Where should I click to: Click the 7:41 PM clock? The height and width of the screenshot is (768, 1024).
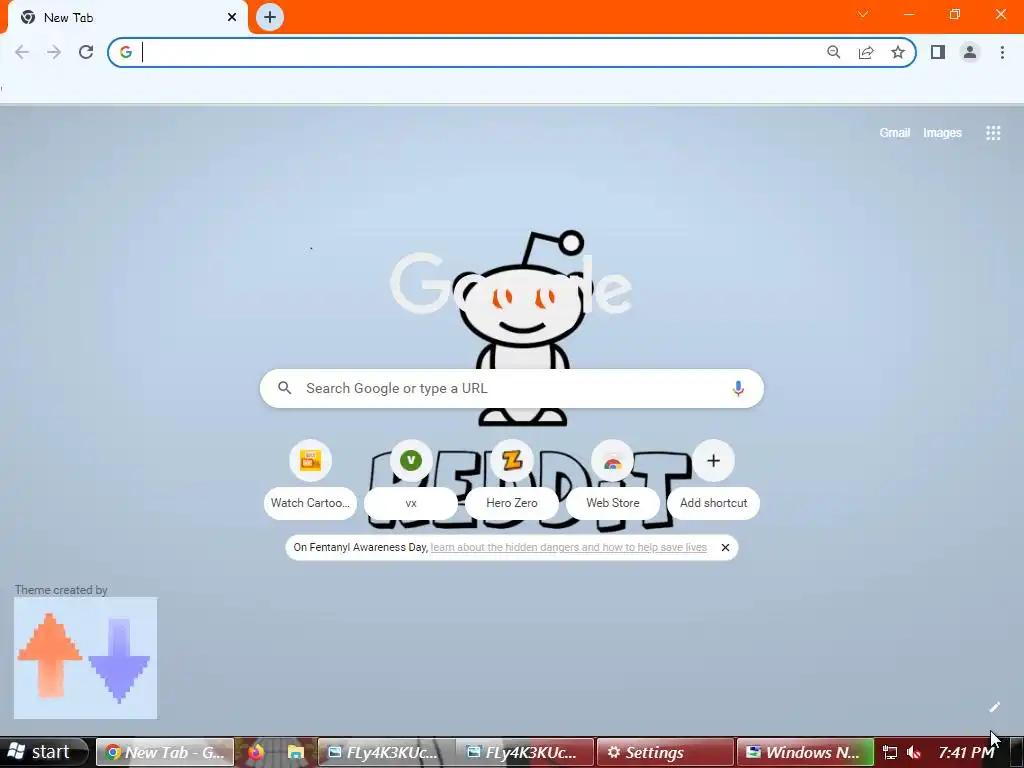pos(967,752)
